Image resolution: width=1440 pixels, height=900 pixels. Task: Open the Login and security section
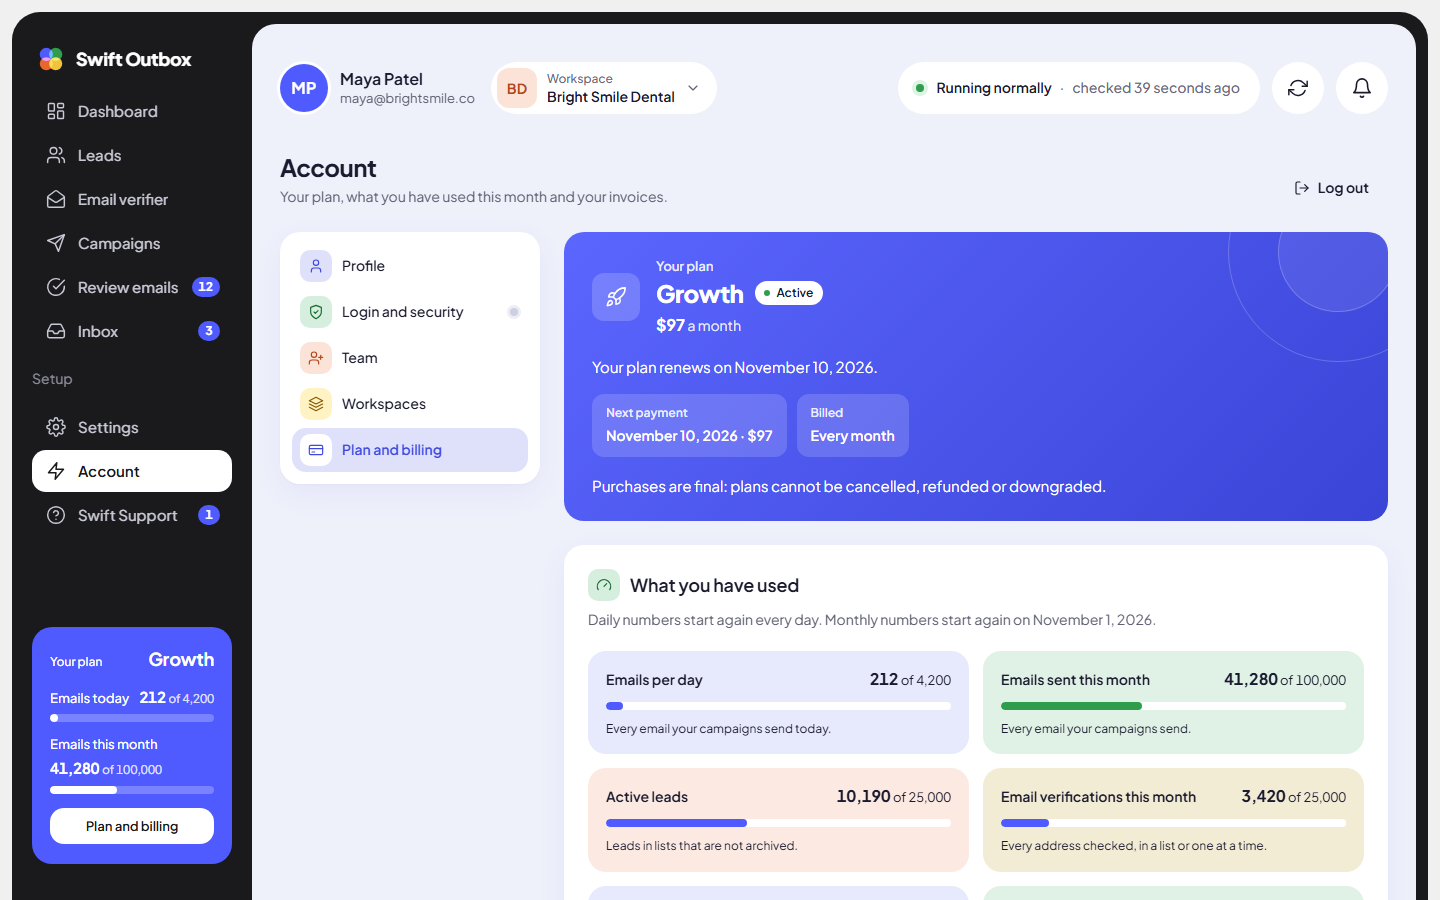[x=410, y=312]
